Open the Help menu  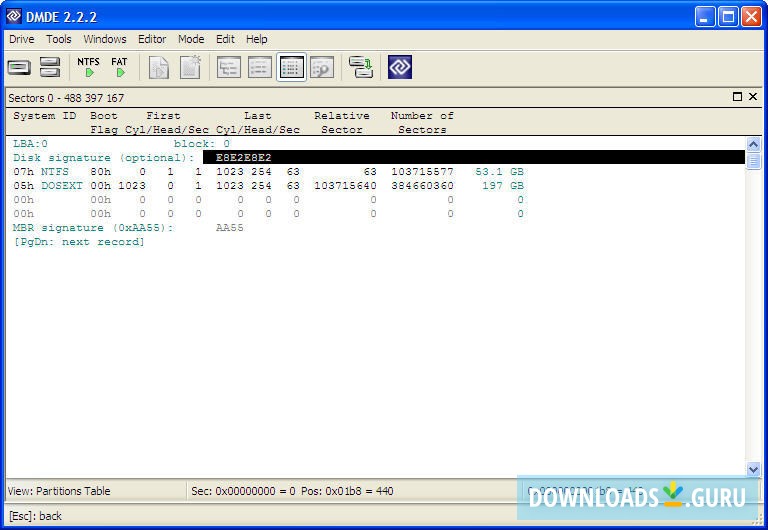tap(257, 39)
